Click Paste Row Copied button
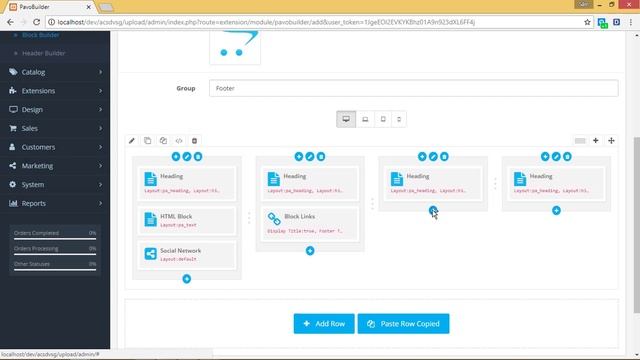640x360 pixels. pos(403,324)
